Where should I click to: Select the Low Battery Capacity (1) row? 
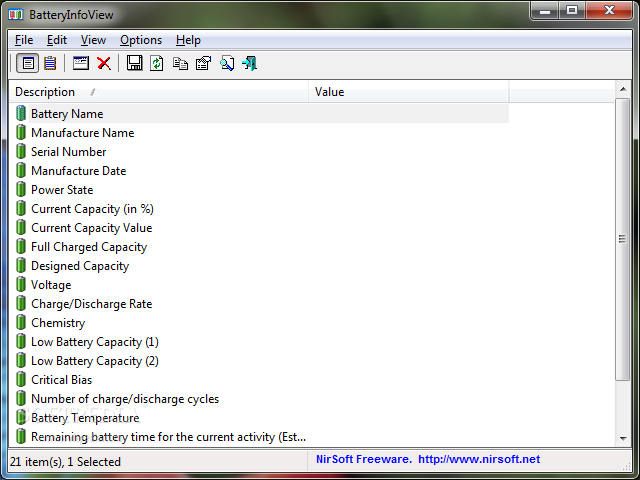[x=261, y=342]
